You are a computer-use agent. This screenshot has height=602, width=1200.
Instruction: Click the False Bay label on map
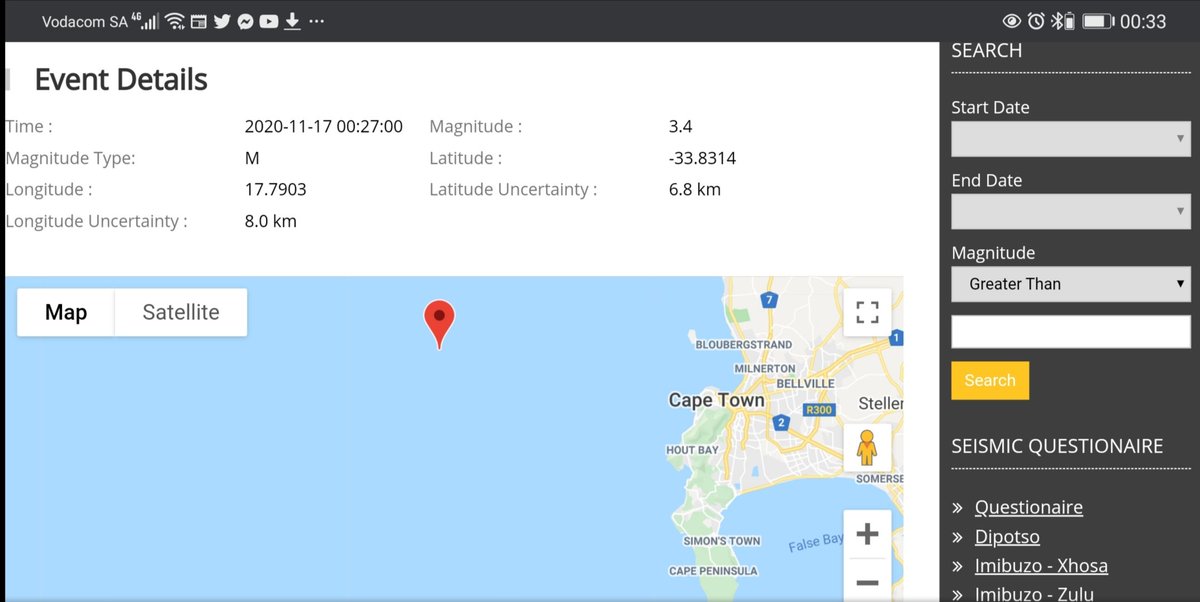[816, 543]
